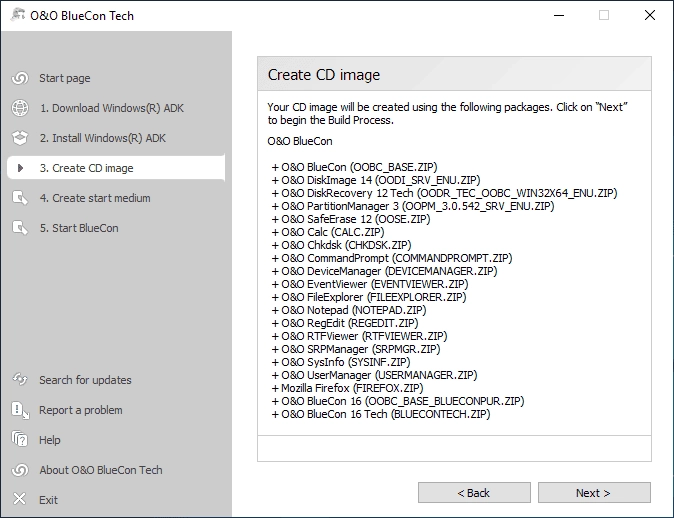This screenshot has height=518, width=674.
Task: Click the O&O Chkdsk (CHKDSK.ZIP) line
Action: (x=342, y=245)
